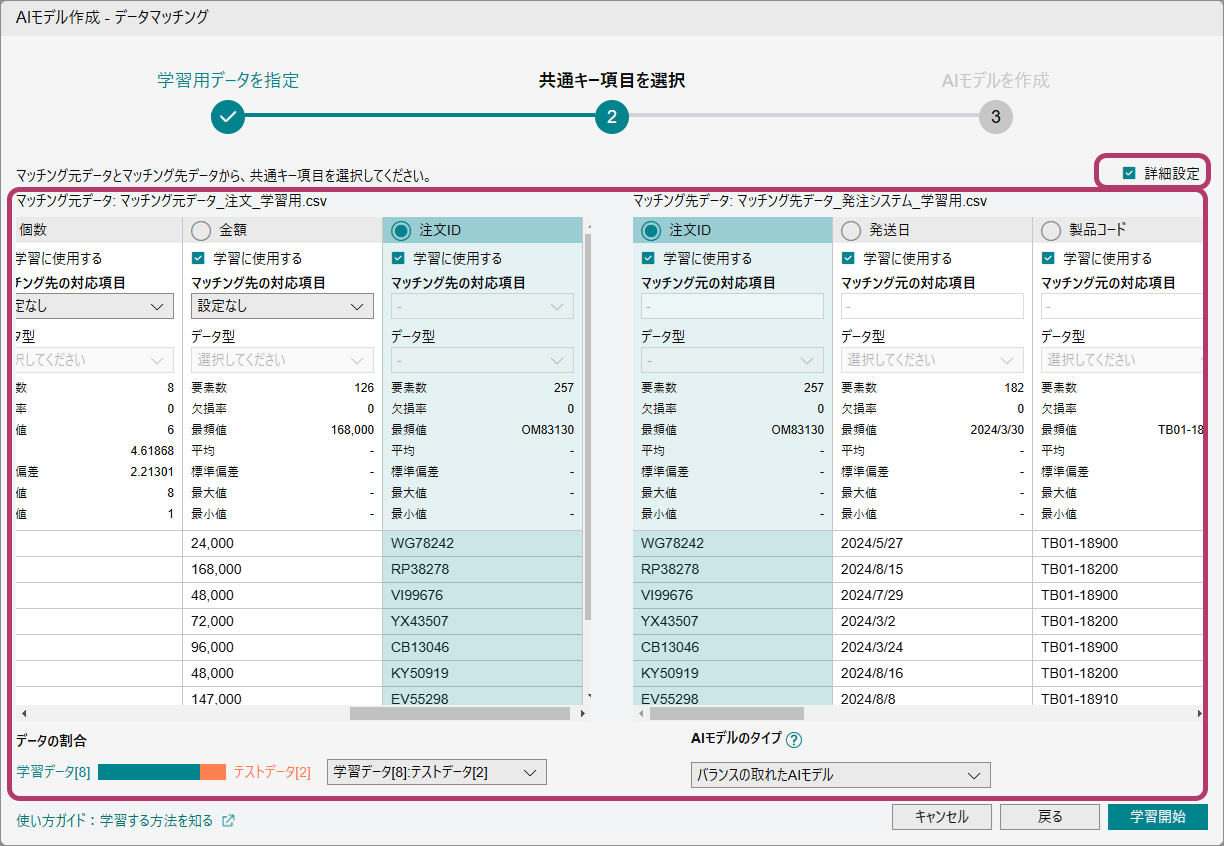
Task: Click AIモデルを作成 step label
Action: 996,80
